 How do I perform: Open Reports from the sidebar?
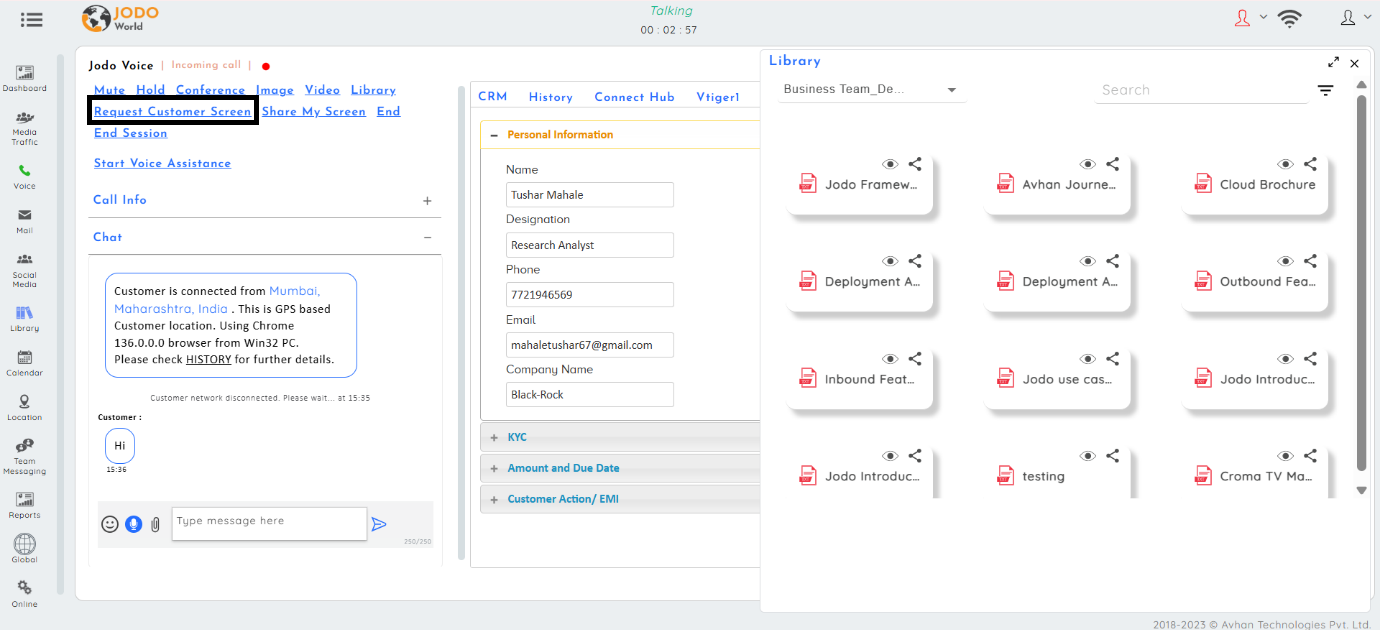click(24, 505)
